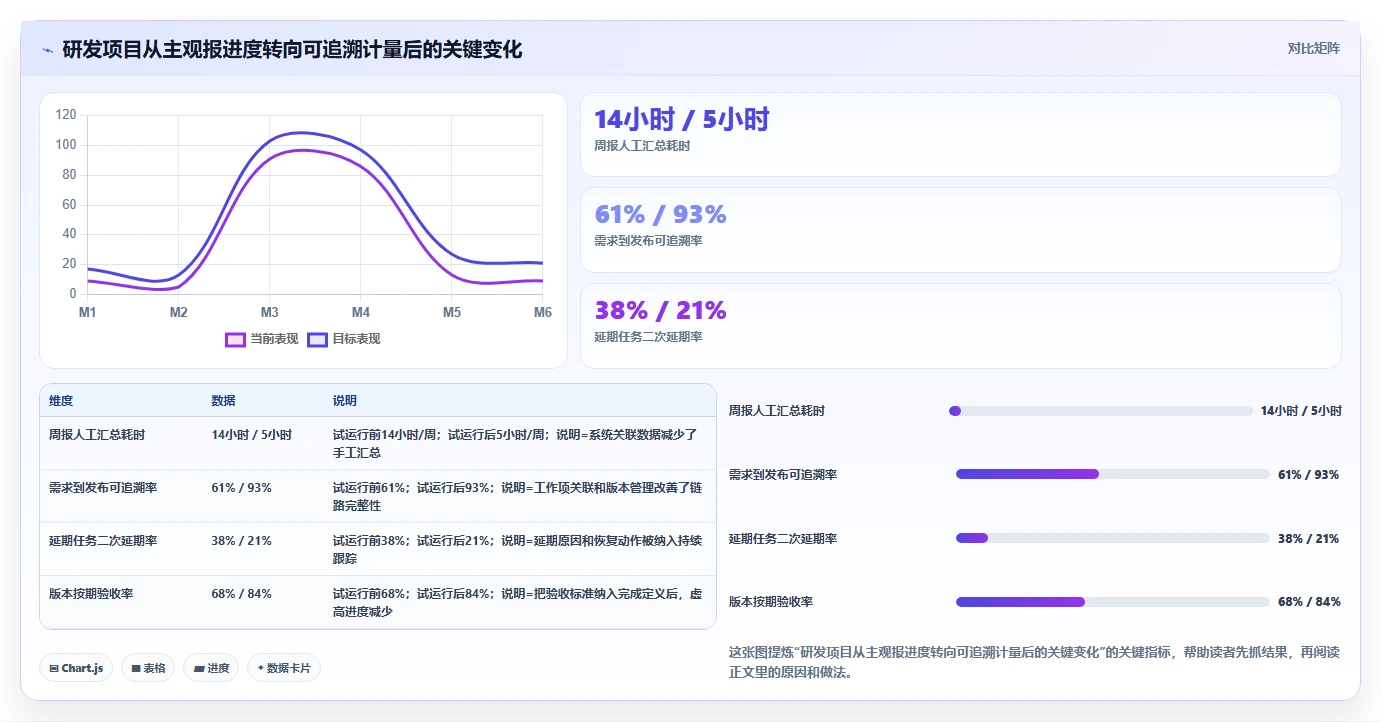
Task: Click the 版本按期验收率 progress row label
Action: click(771, 602)
